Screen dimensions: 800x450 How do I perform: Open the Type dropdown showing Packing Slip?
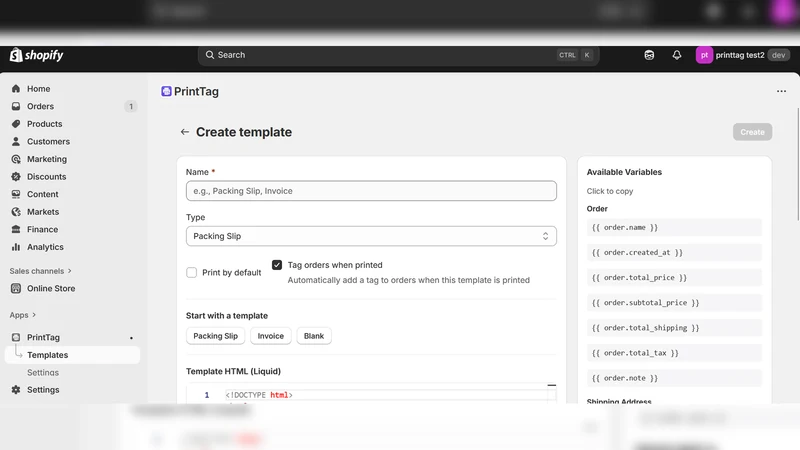coord(371,236)
